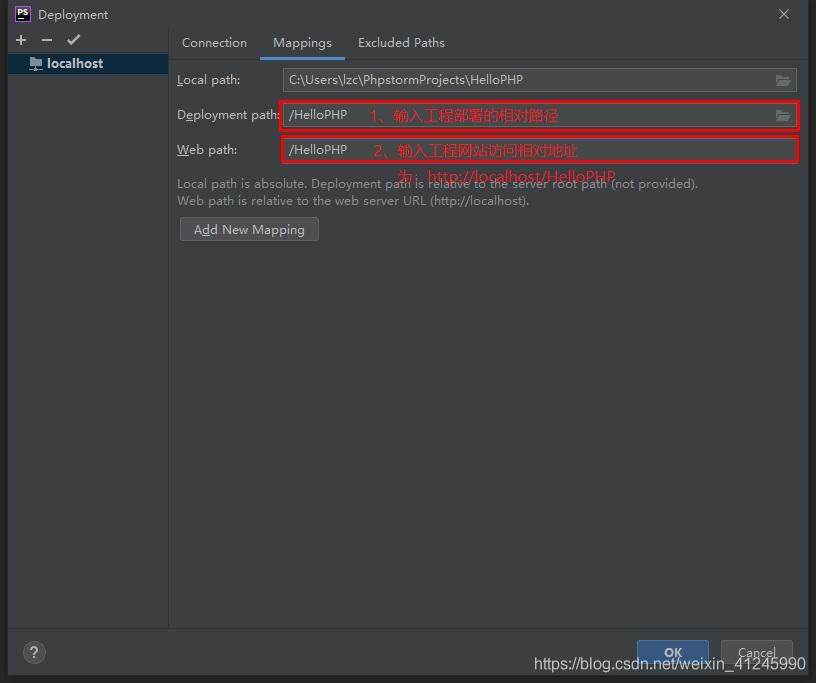Confirm the dialog with OK

point(672,652)
